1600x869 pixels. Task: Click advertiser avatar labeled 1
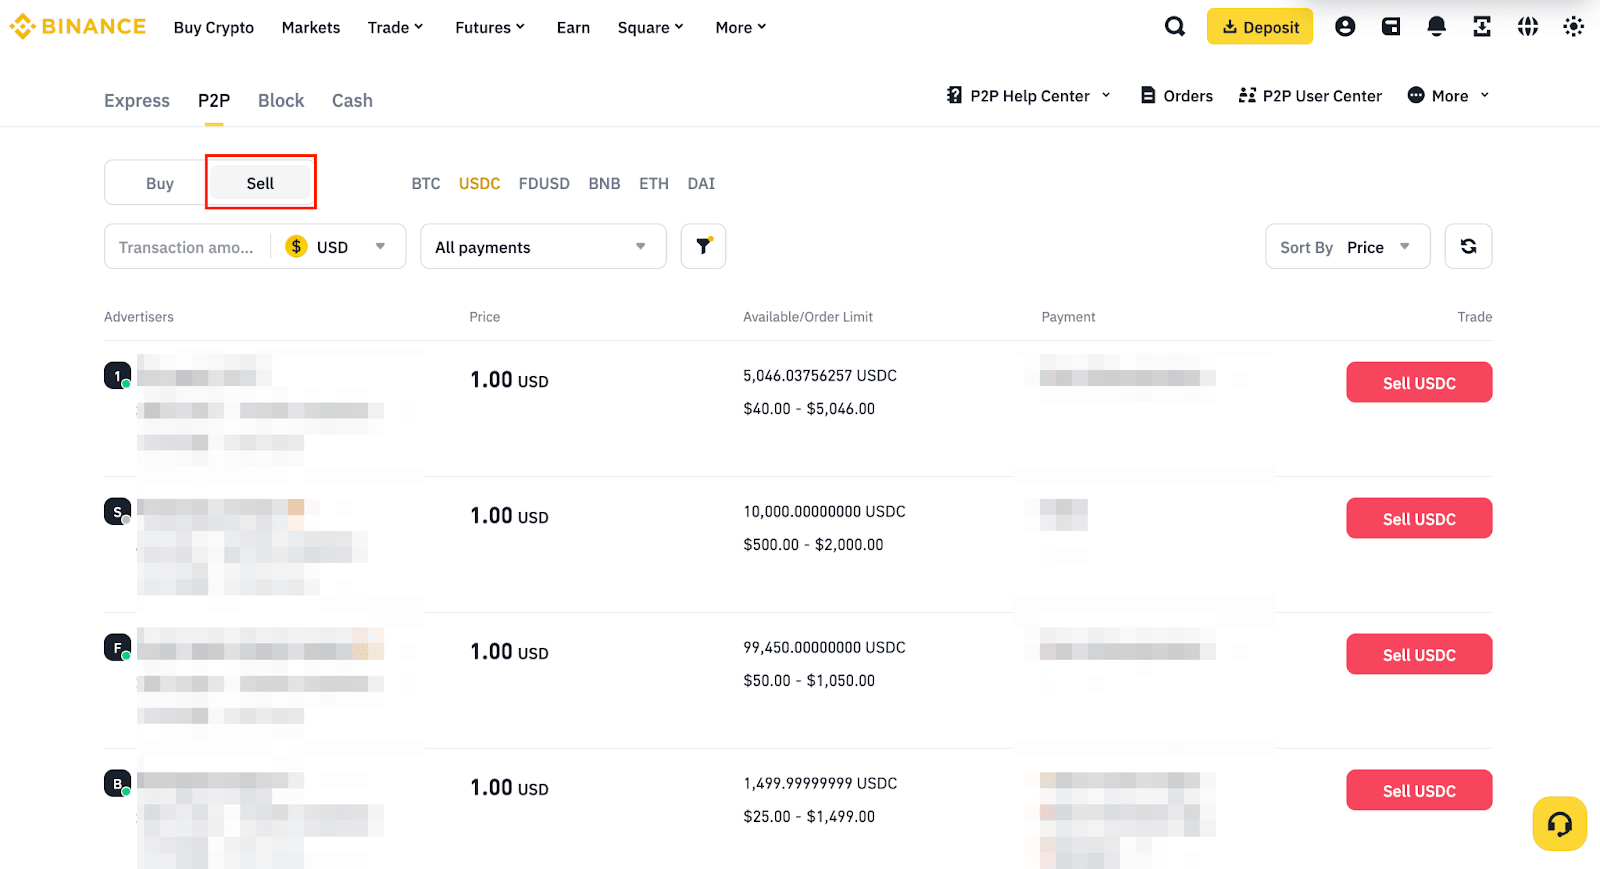pyautogui.click(x=117, y=375)
